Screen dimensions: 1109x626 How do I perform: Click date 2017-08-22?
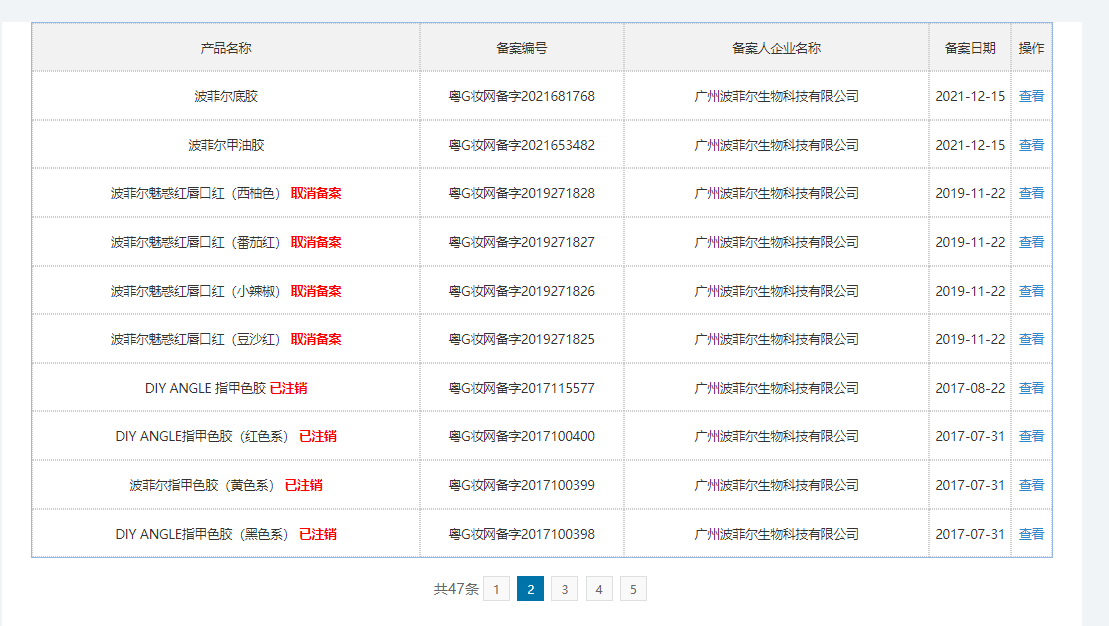[970, 388]
